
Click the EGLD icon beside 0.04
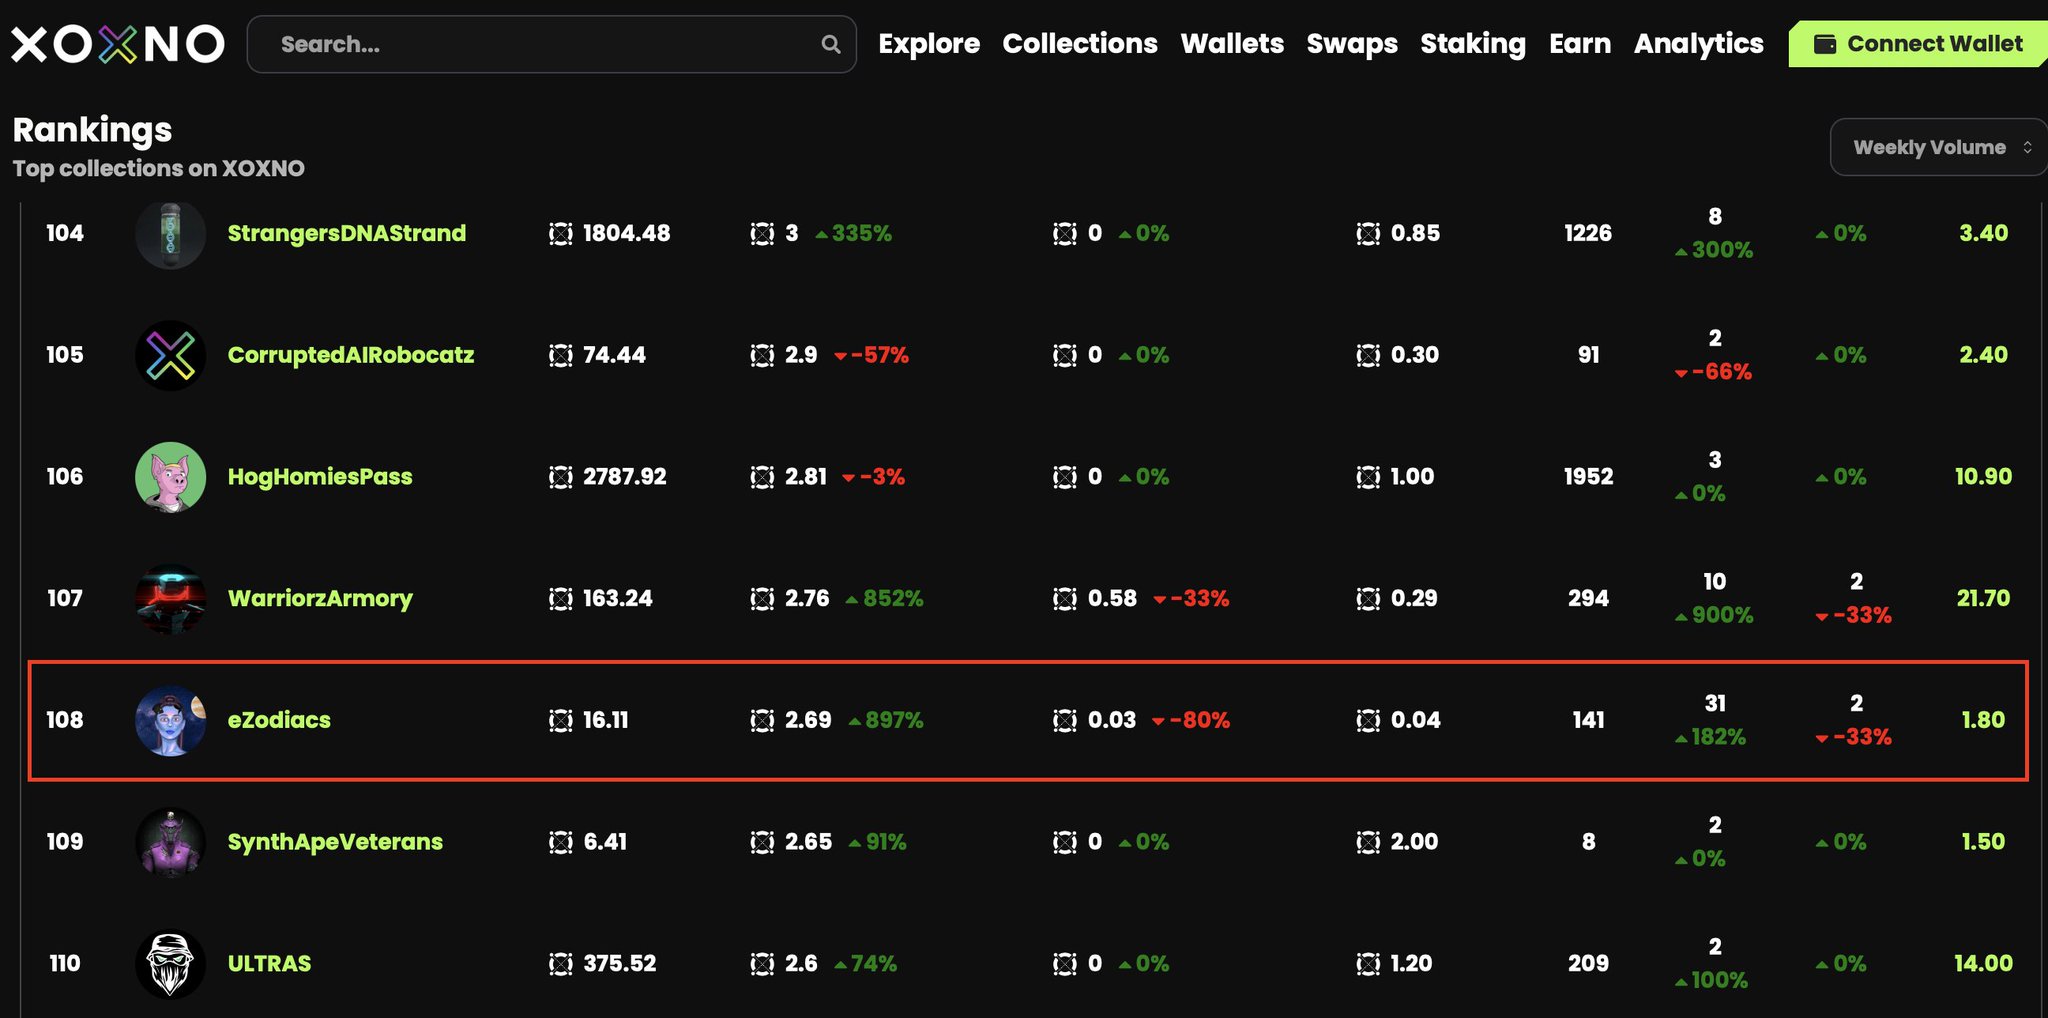point(1368,720)
